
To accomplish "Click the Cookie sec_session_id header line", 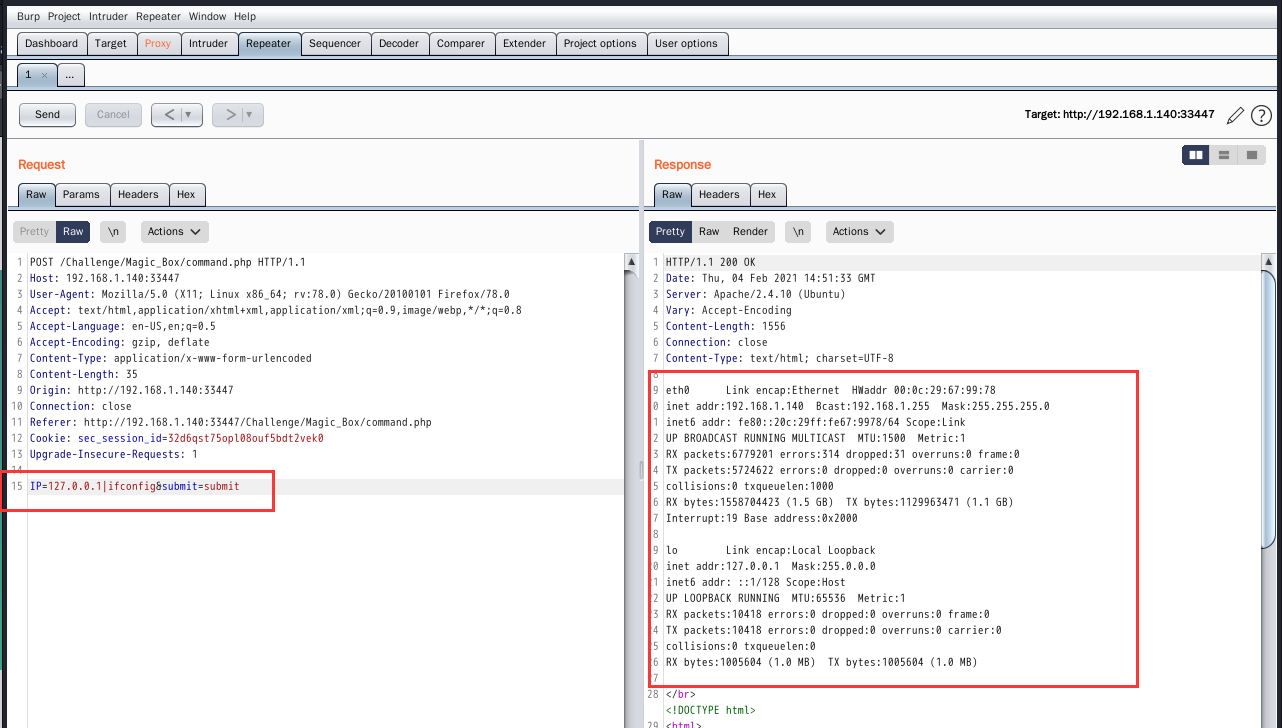I will (177, 438).
